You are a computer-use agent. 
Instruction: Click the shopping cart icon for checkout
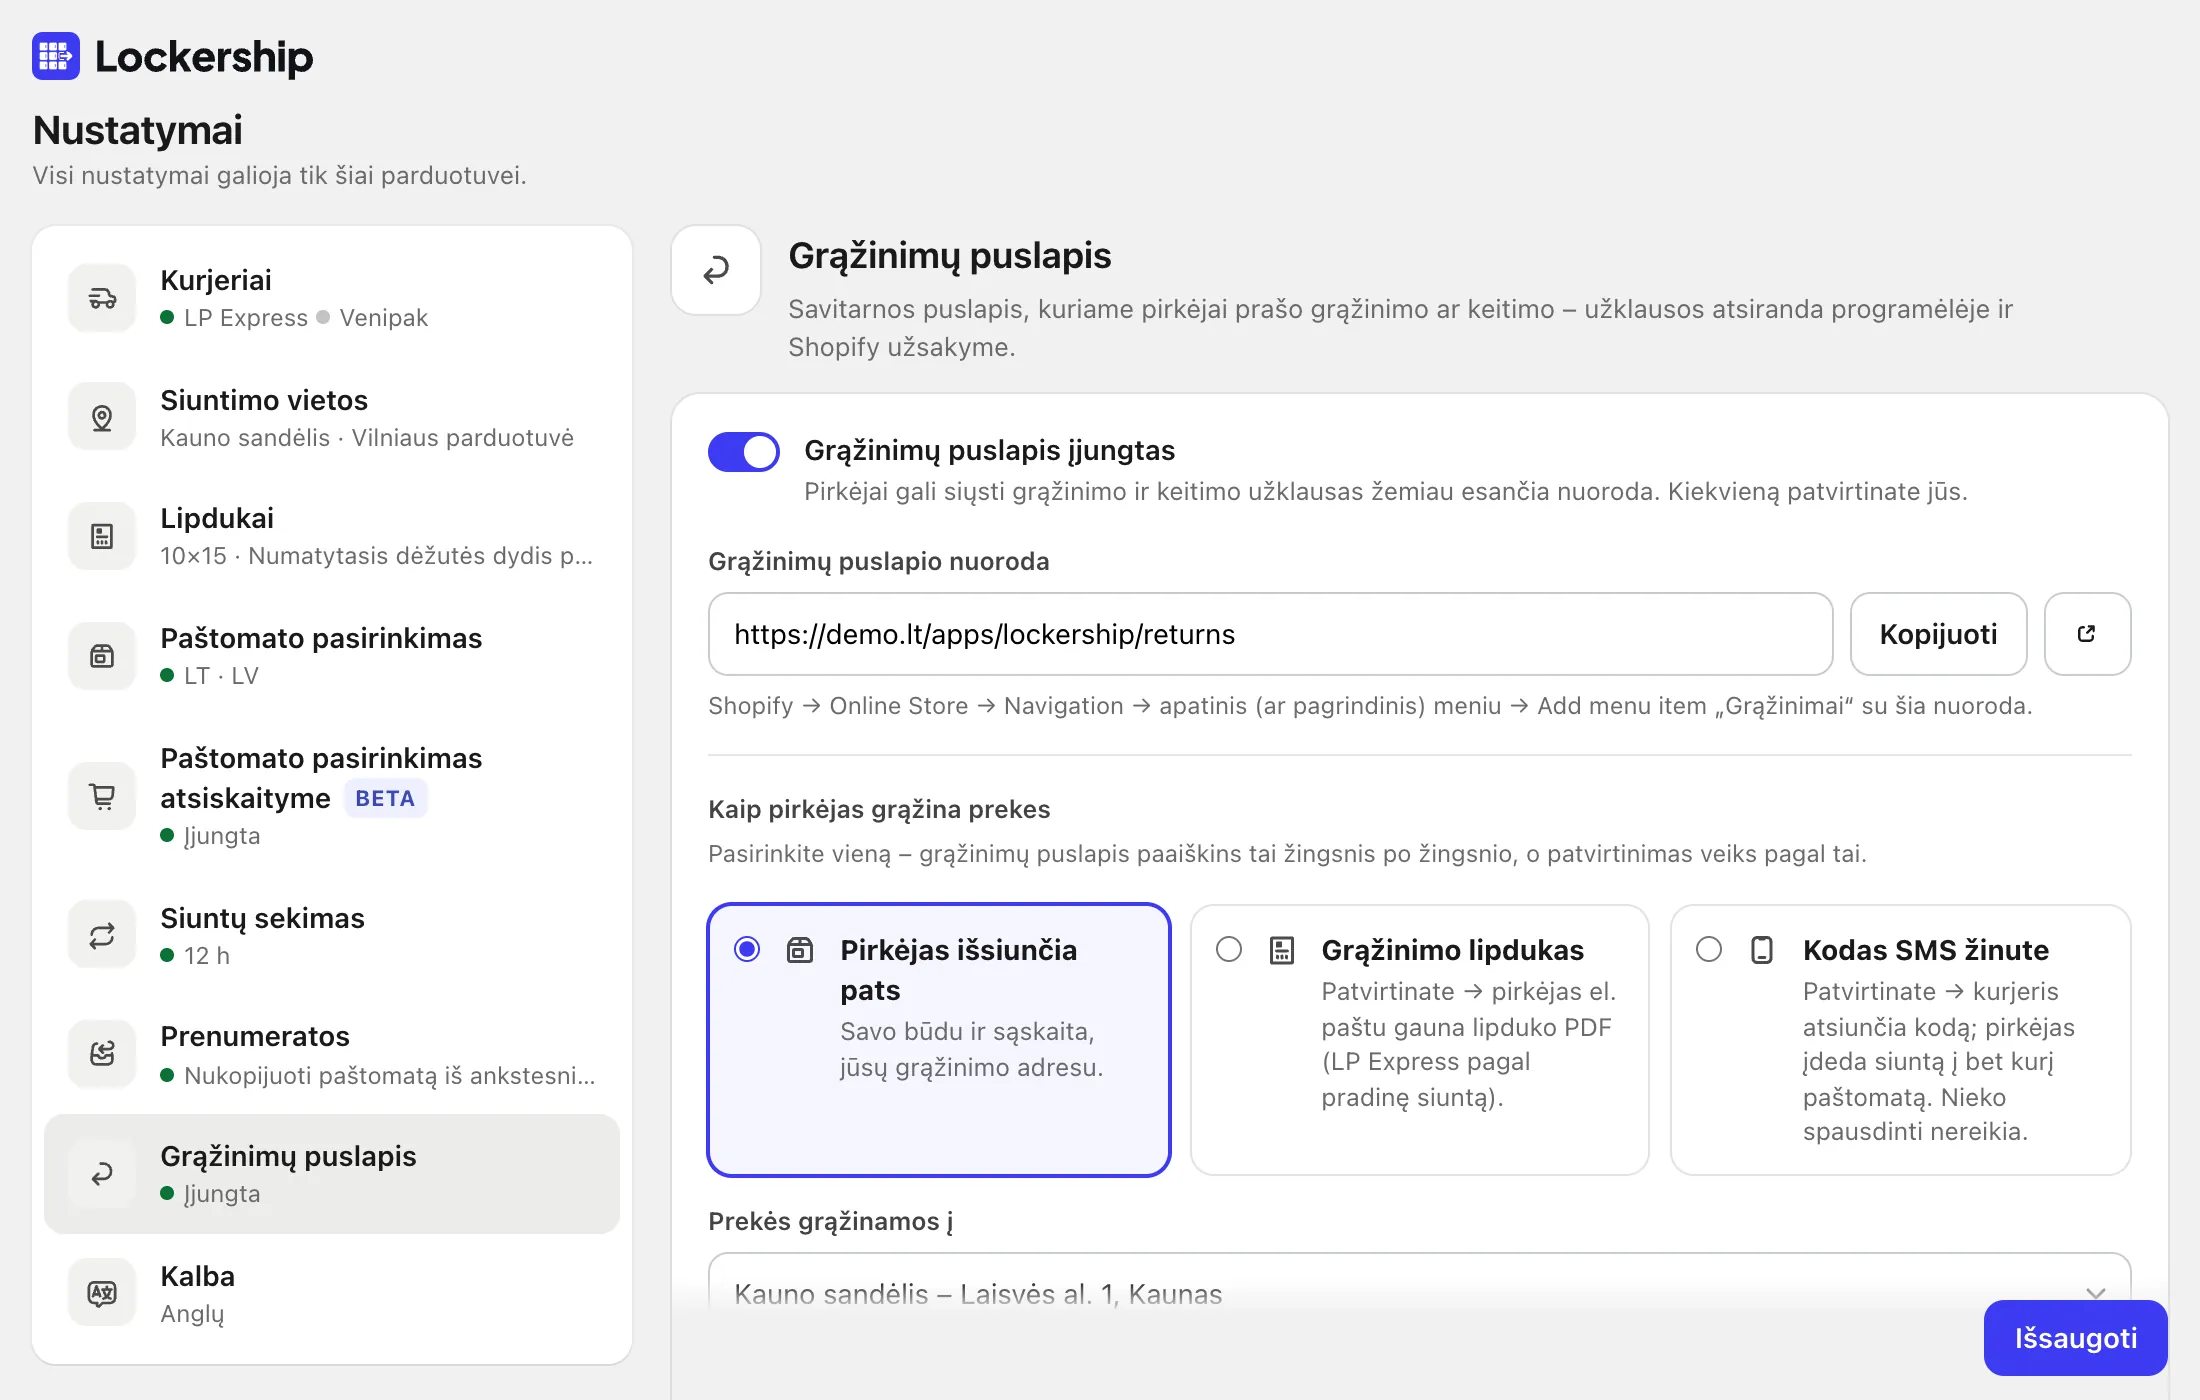[102, 796]
